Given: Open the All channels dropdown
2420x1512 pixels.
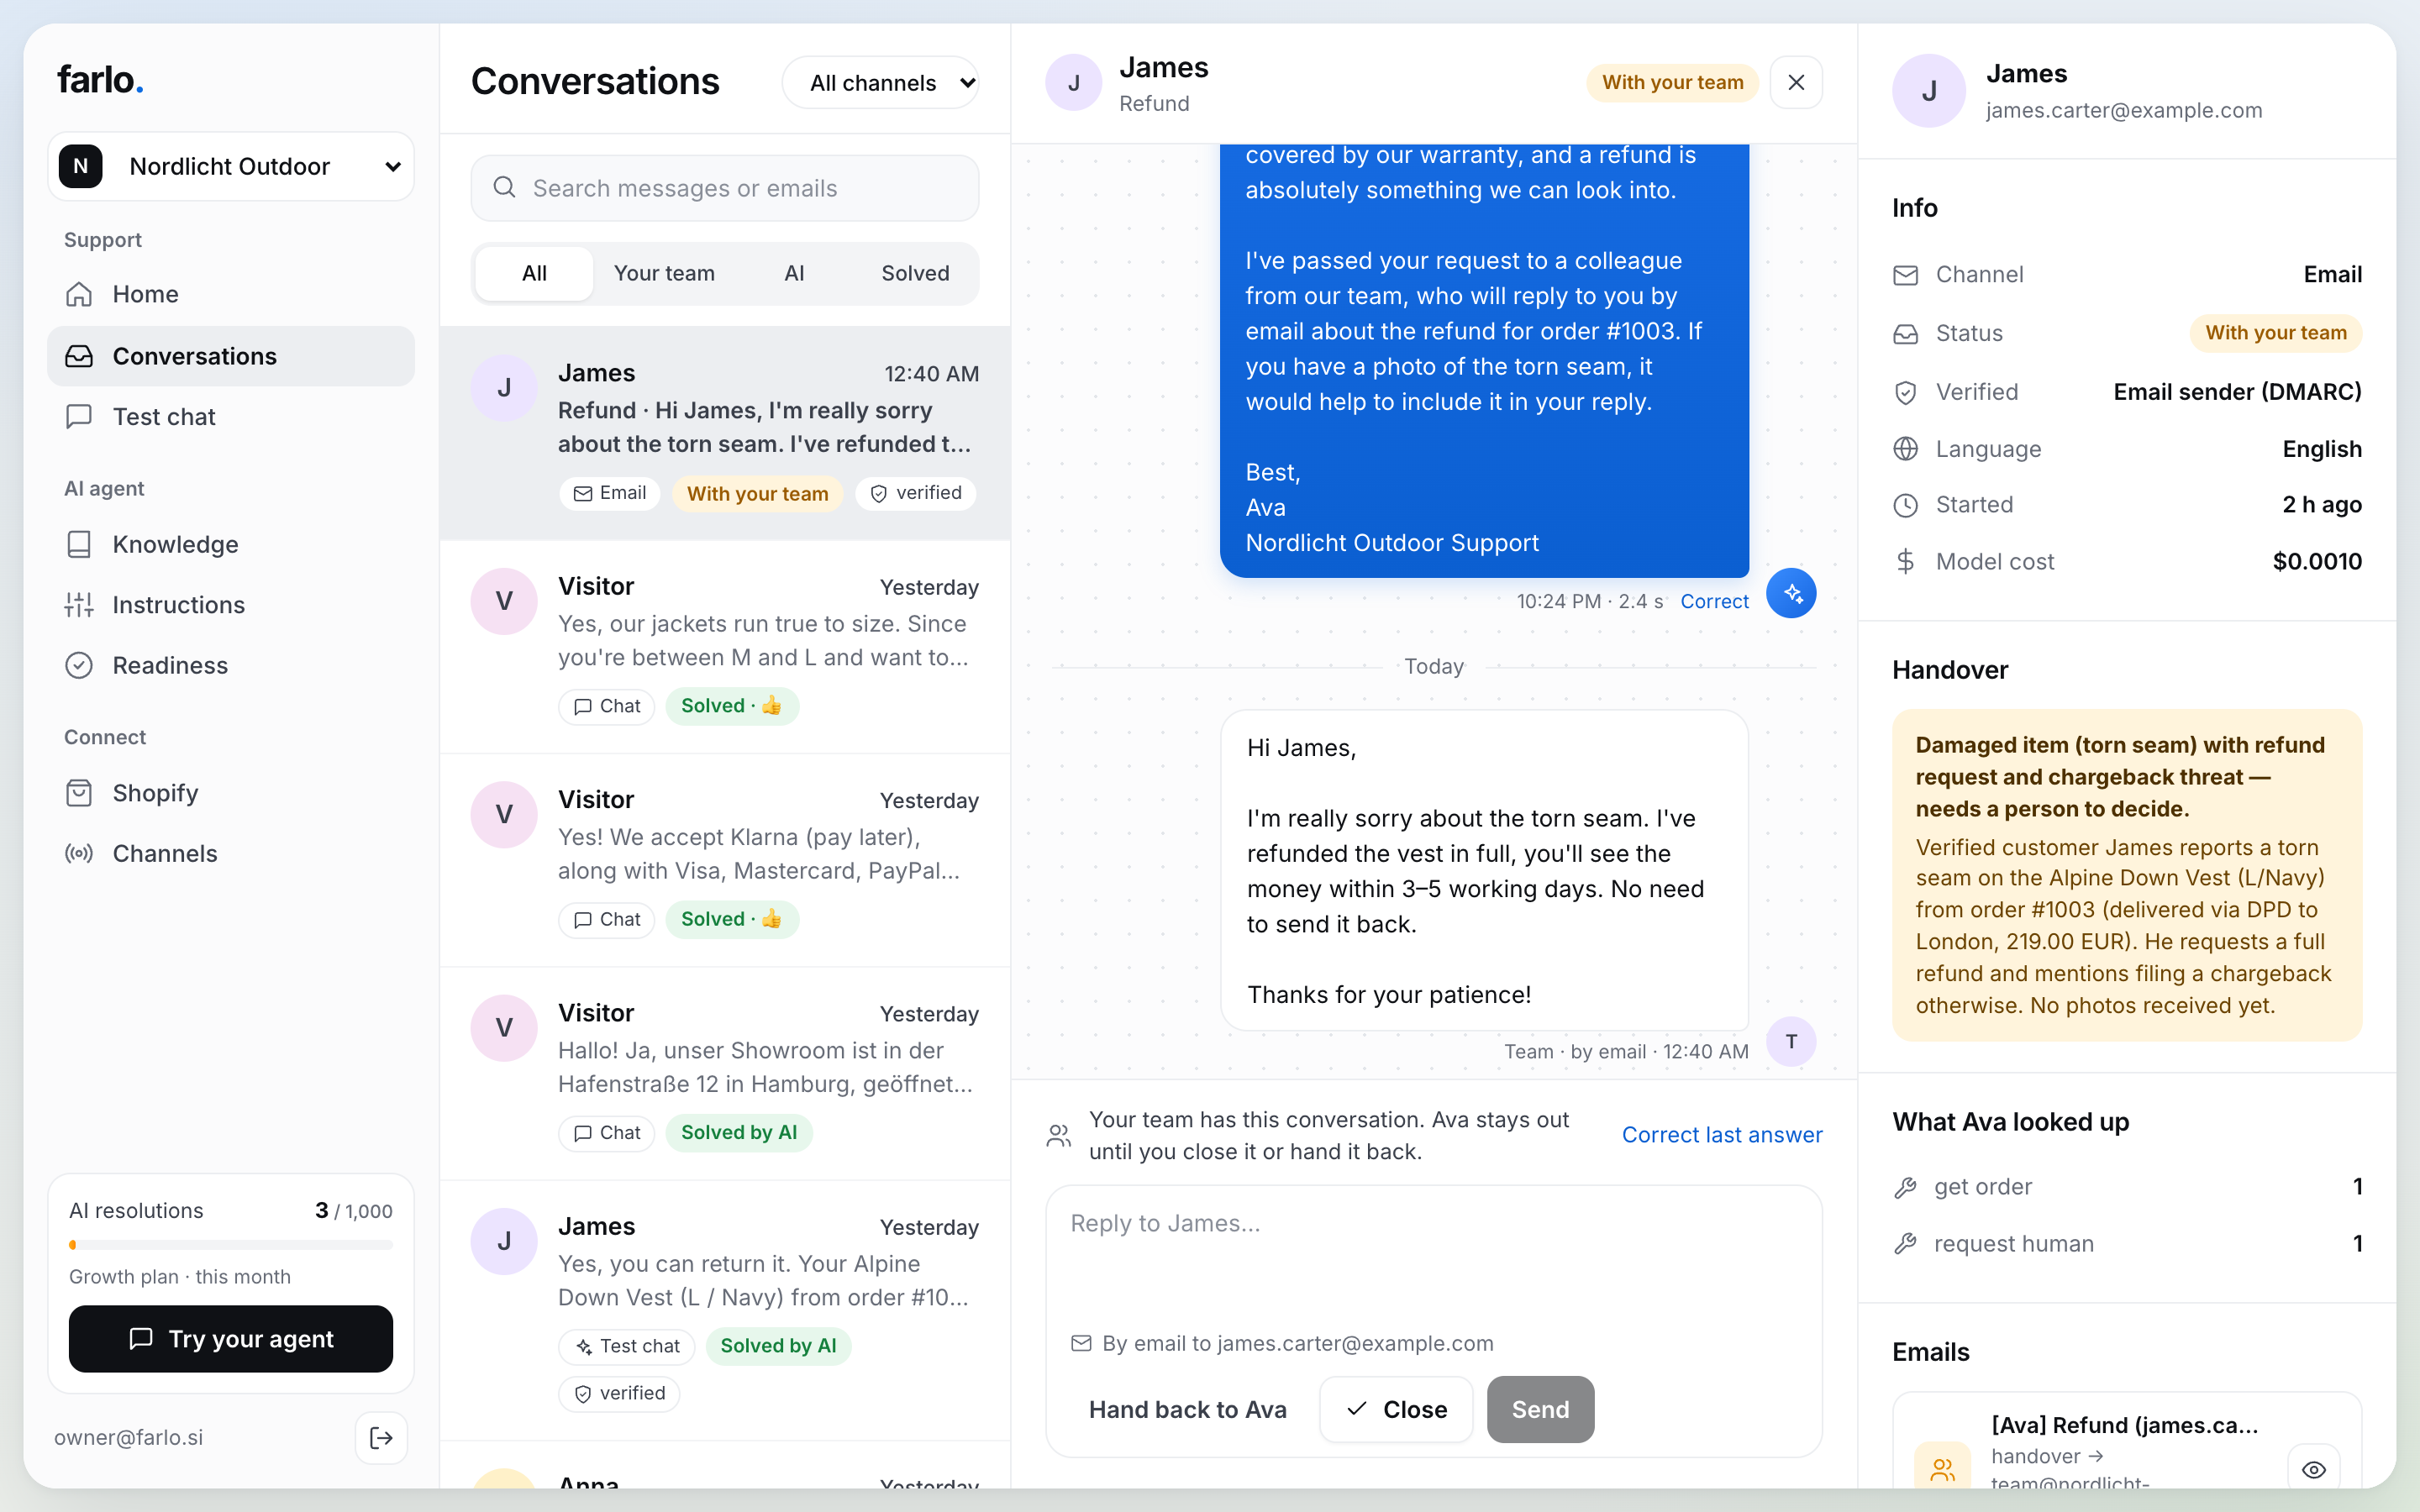Looking at the screenshot, I should tap(881, 83).
